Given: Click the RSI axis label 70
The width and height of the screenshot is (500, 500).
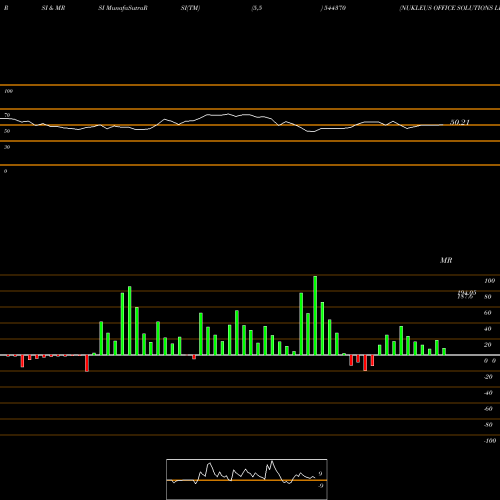Looking at the screenshot, I should 7,115.
